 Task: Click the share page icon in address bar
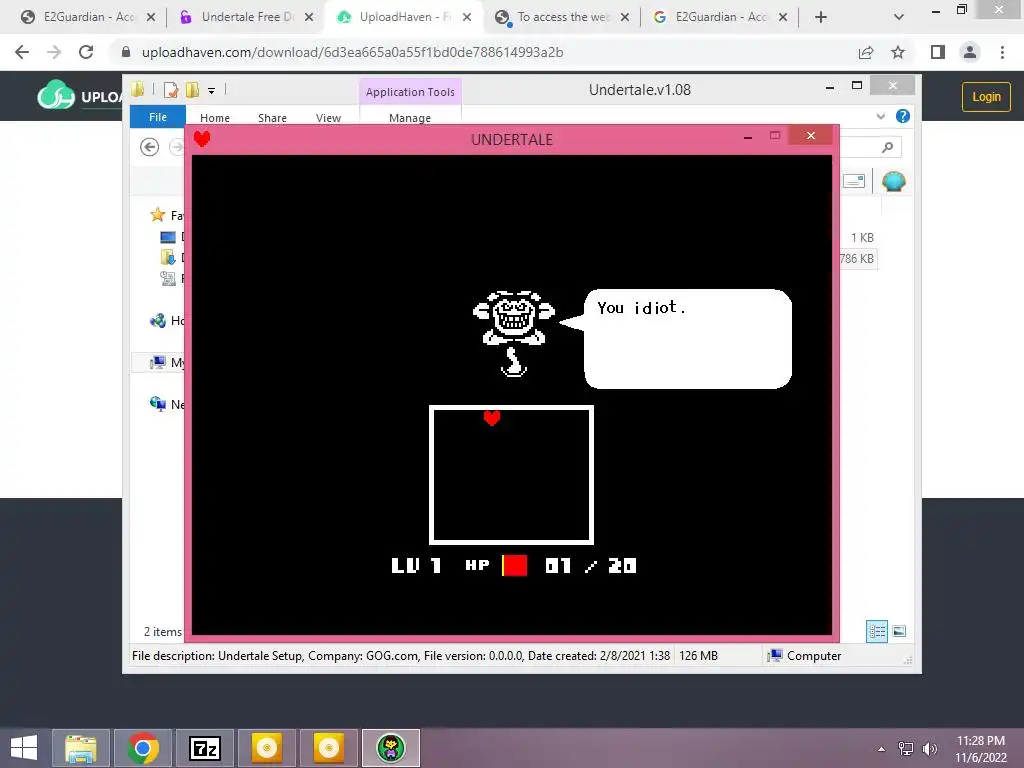(866, 52)
